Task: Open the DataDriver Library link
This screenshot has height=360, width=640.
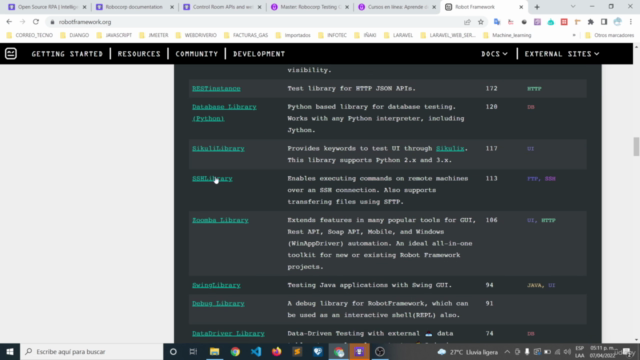Action: (x=228, y=333)
